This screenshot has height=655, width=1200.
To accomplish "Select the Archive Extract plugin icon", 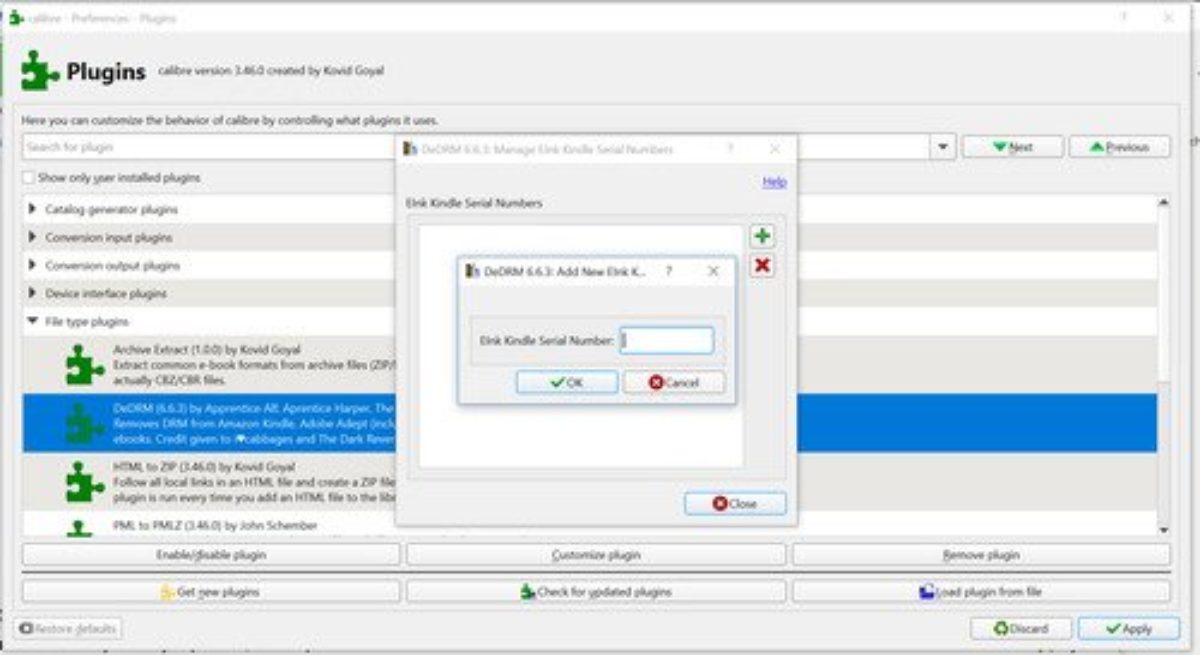I will coord(84,365).
